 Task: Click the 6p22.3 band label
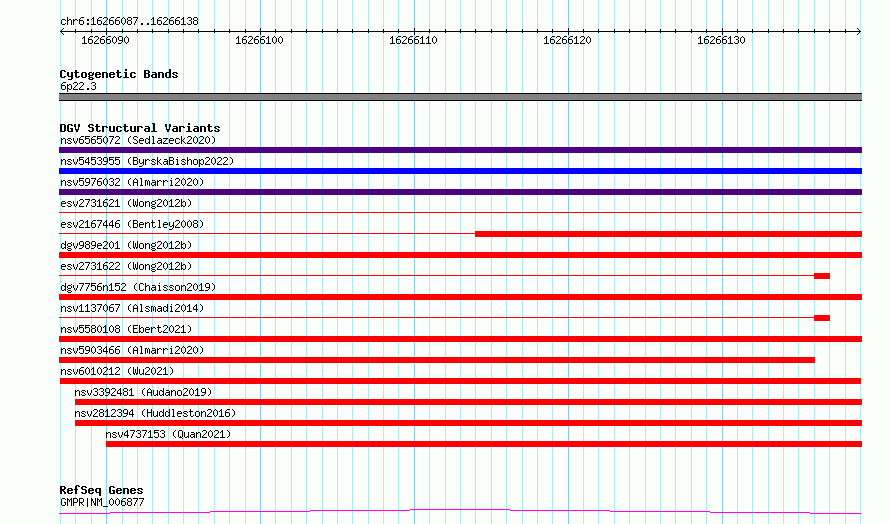coord(78,86)
